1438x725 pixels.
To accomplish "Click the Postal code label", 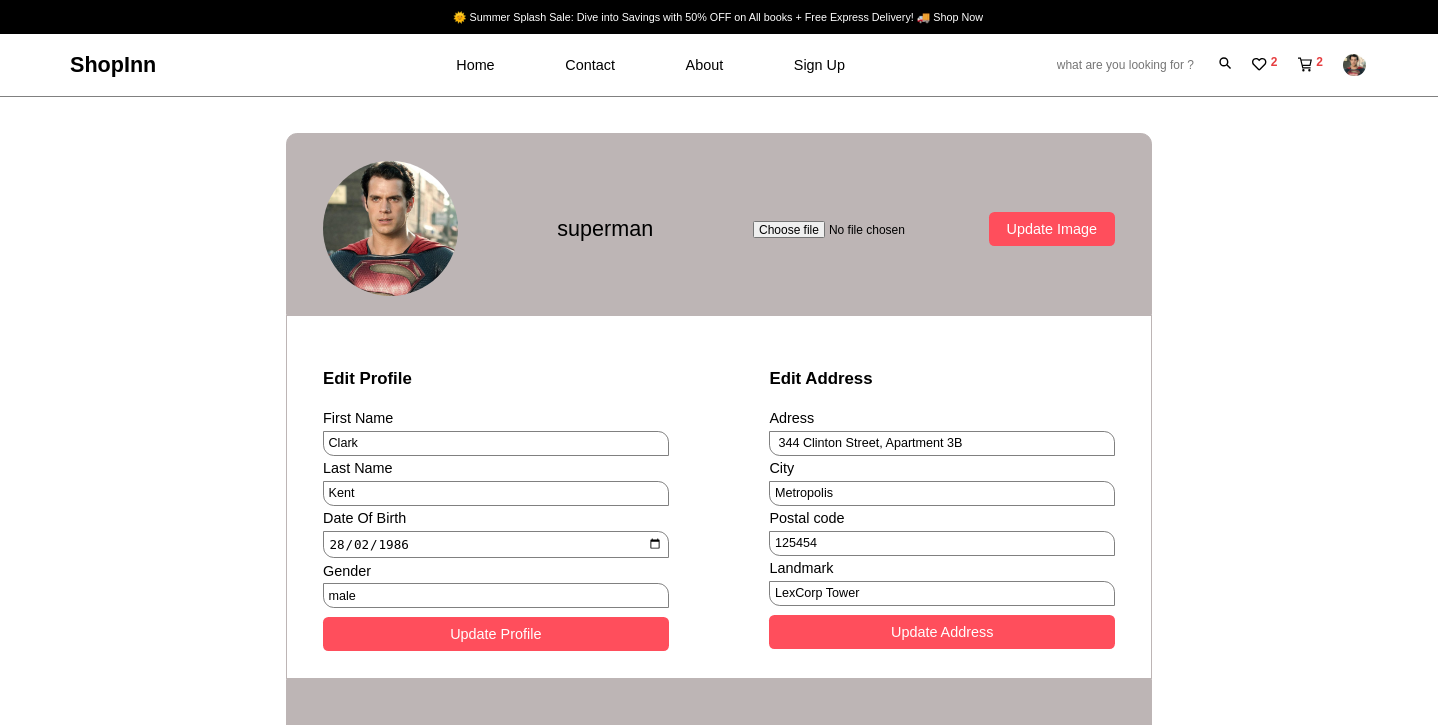I will pyautogui.click(x=807, y=518).
